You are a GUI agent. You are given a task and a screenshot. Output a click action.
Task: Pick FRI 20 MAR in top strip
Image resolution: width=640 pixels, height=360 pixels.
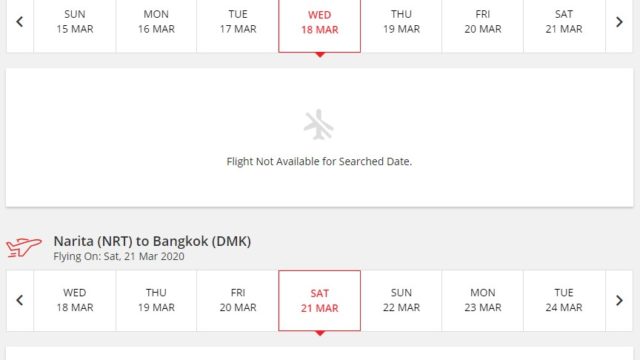[x=483, y=22]
